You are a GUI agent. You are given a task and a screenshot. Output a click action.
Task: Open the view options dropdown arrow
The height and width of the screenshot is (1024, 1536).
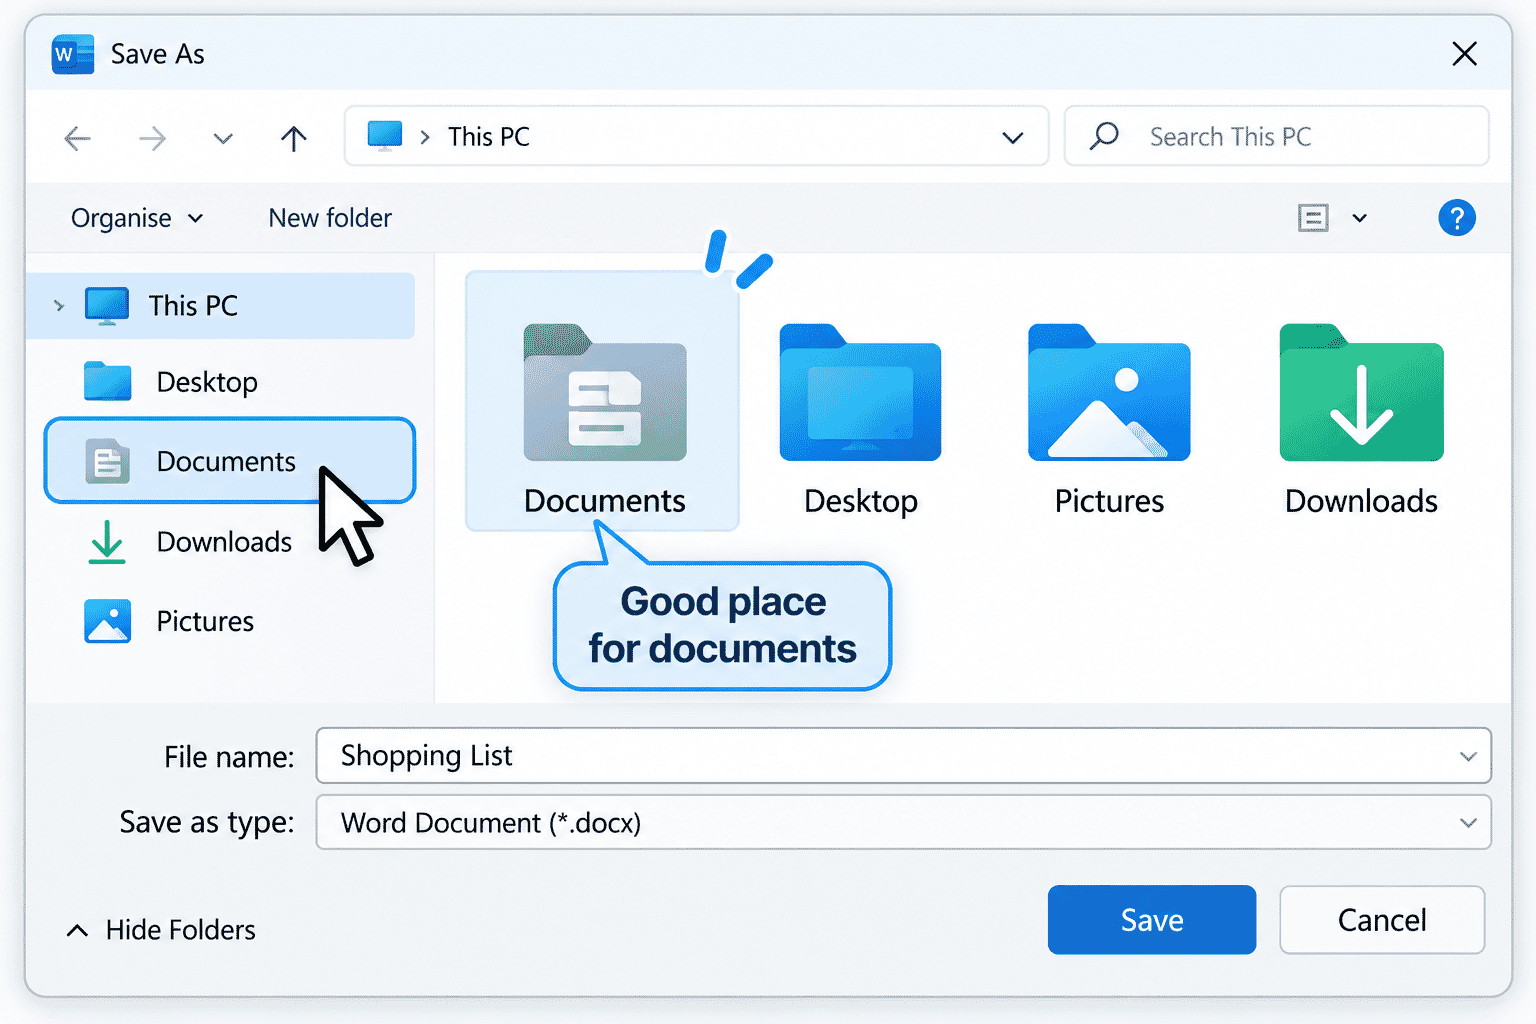(1360, 218)
